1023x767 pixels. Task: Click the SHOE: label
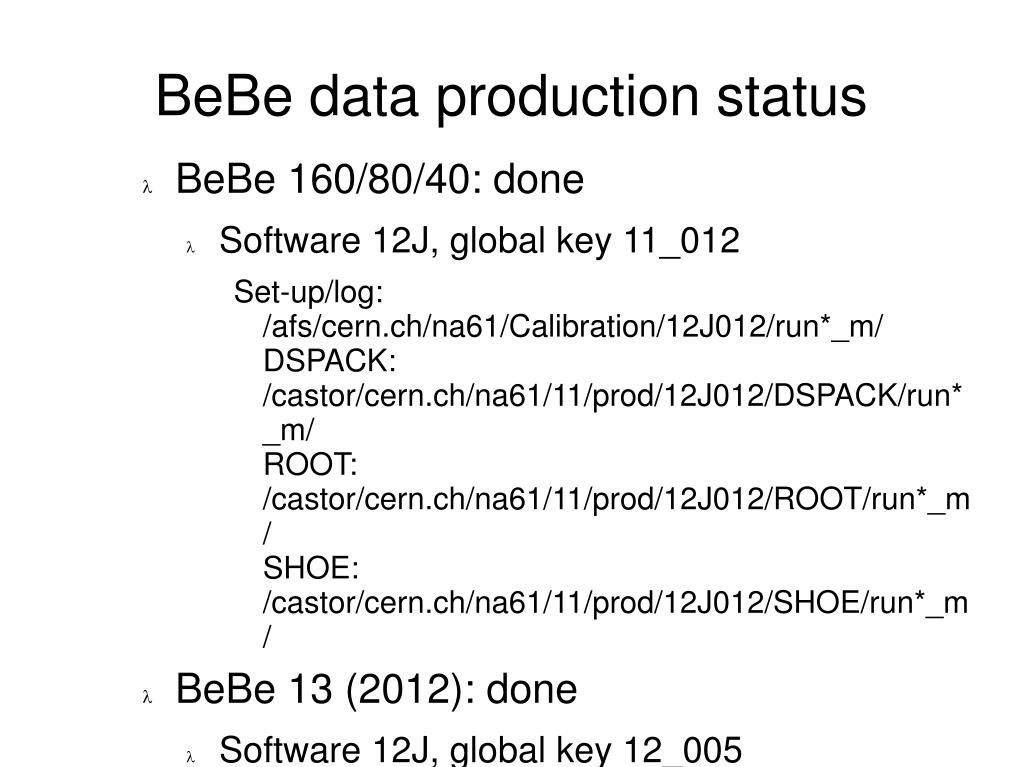click(x=311, y=568)
